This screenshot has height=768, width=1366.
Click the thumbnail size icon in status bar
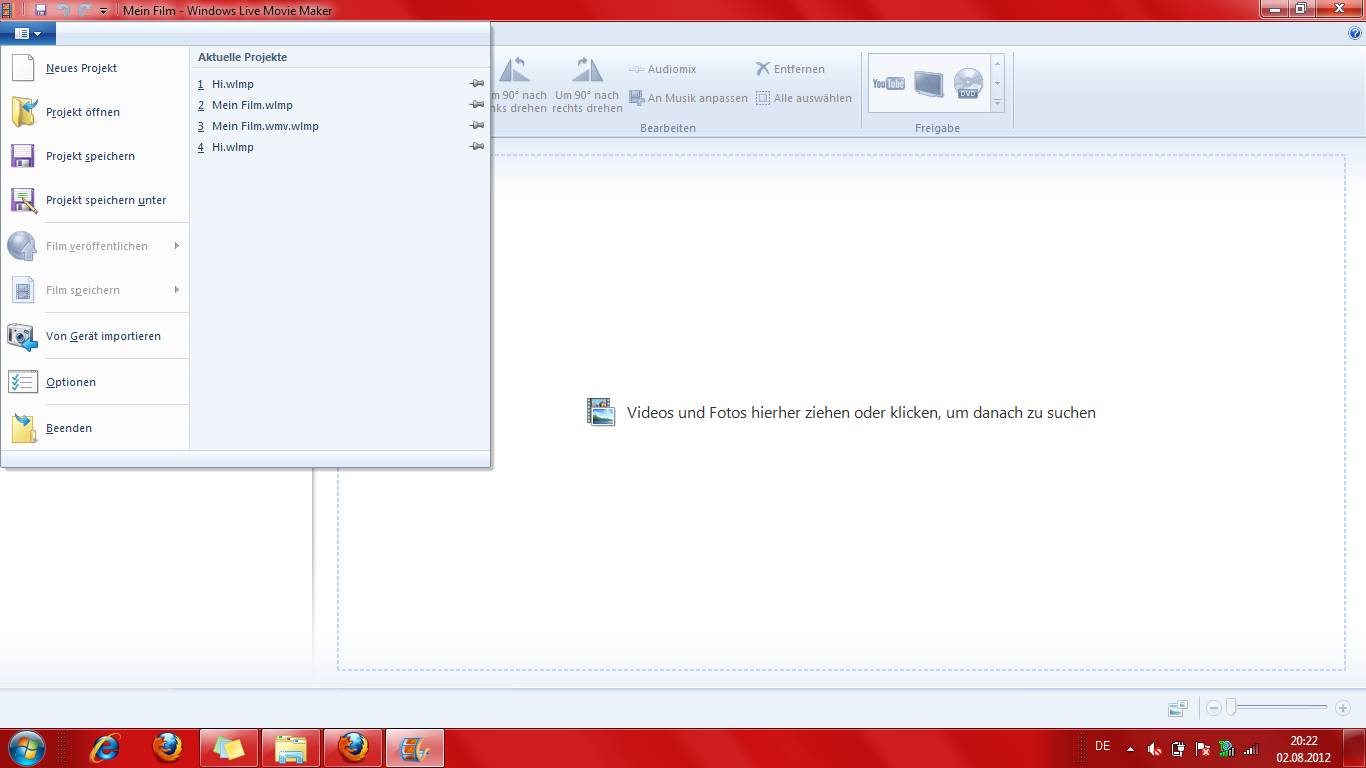pyautogui.click(x=1178, y=708)
